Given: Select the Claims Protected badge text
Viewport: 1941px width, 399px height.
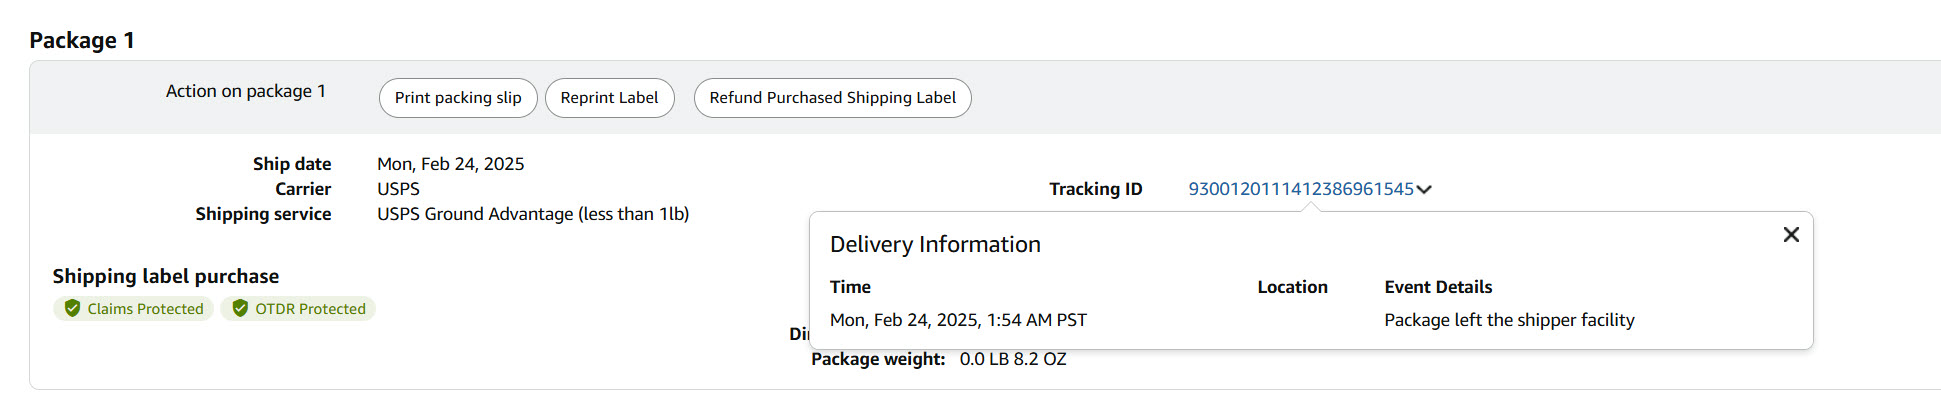Looking at the screenshot, I should coord(145,309).
